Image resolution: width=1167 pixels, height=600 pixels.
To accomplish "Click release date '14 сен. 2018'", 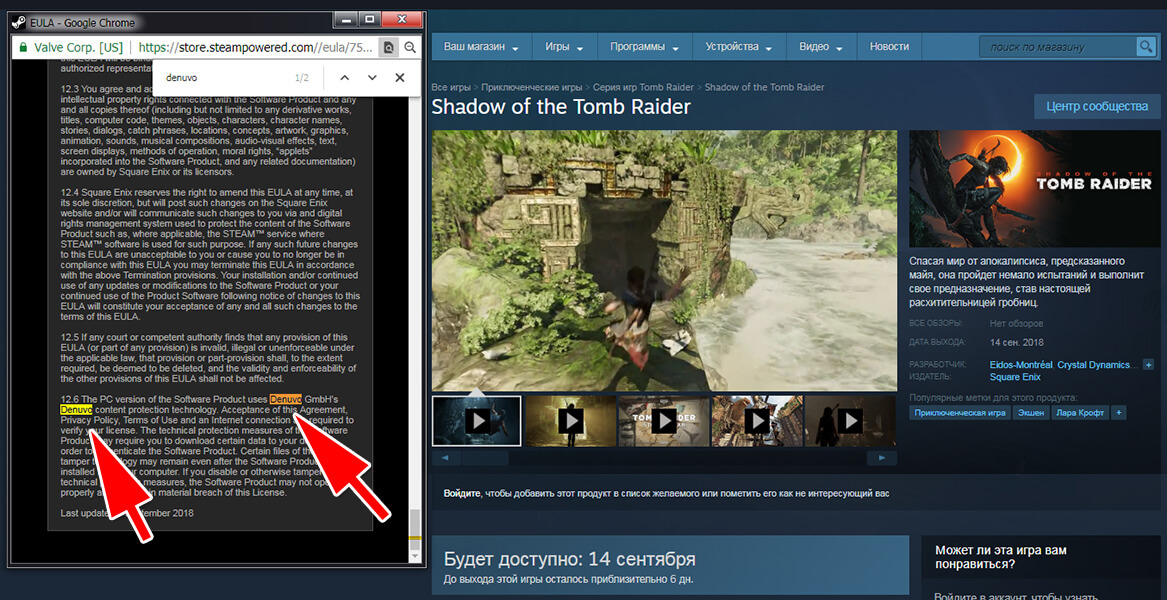I will pyautogui.click(x=1017, y=342).
